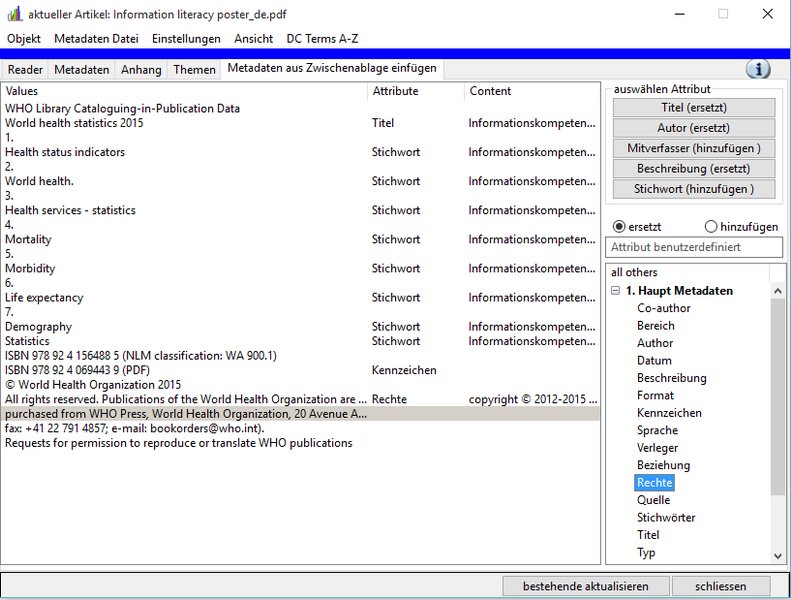Select highlighted purchased from WHO Press row

(x=300, y=414)
